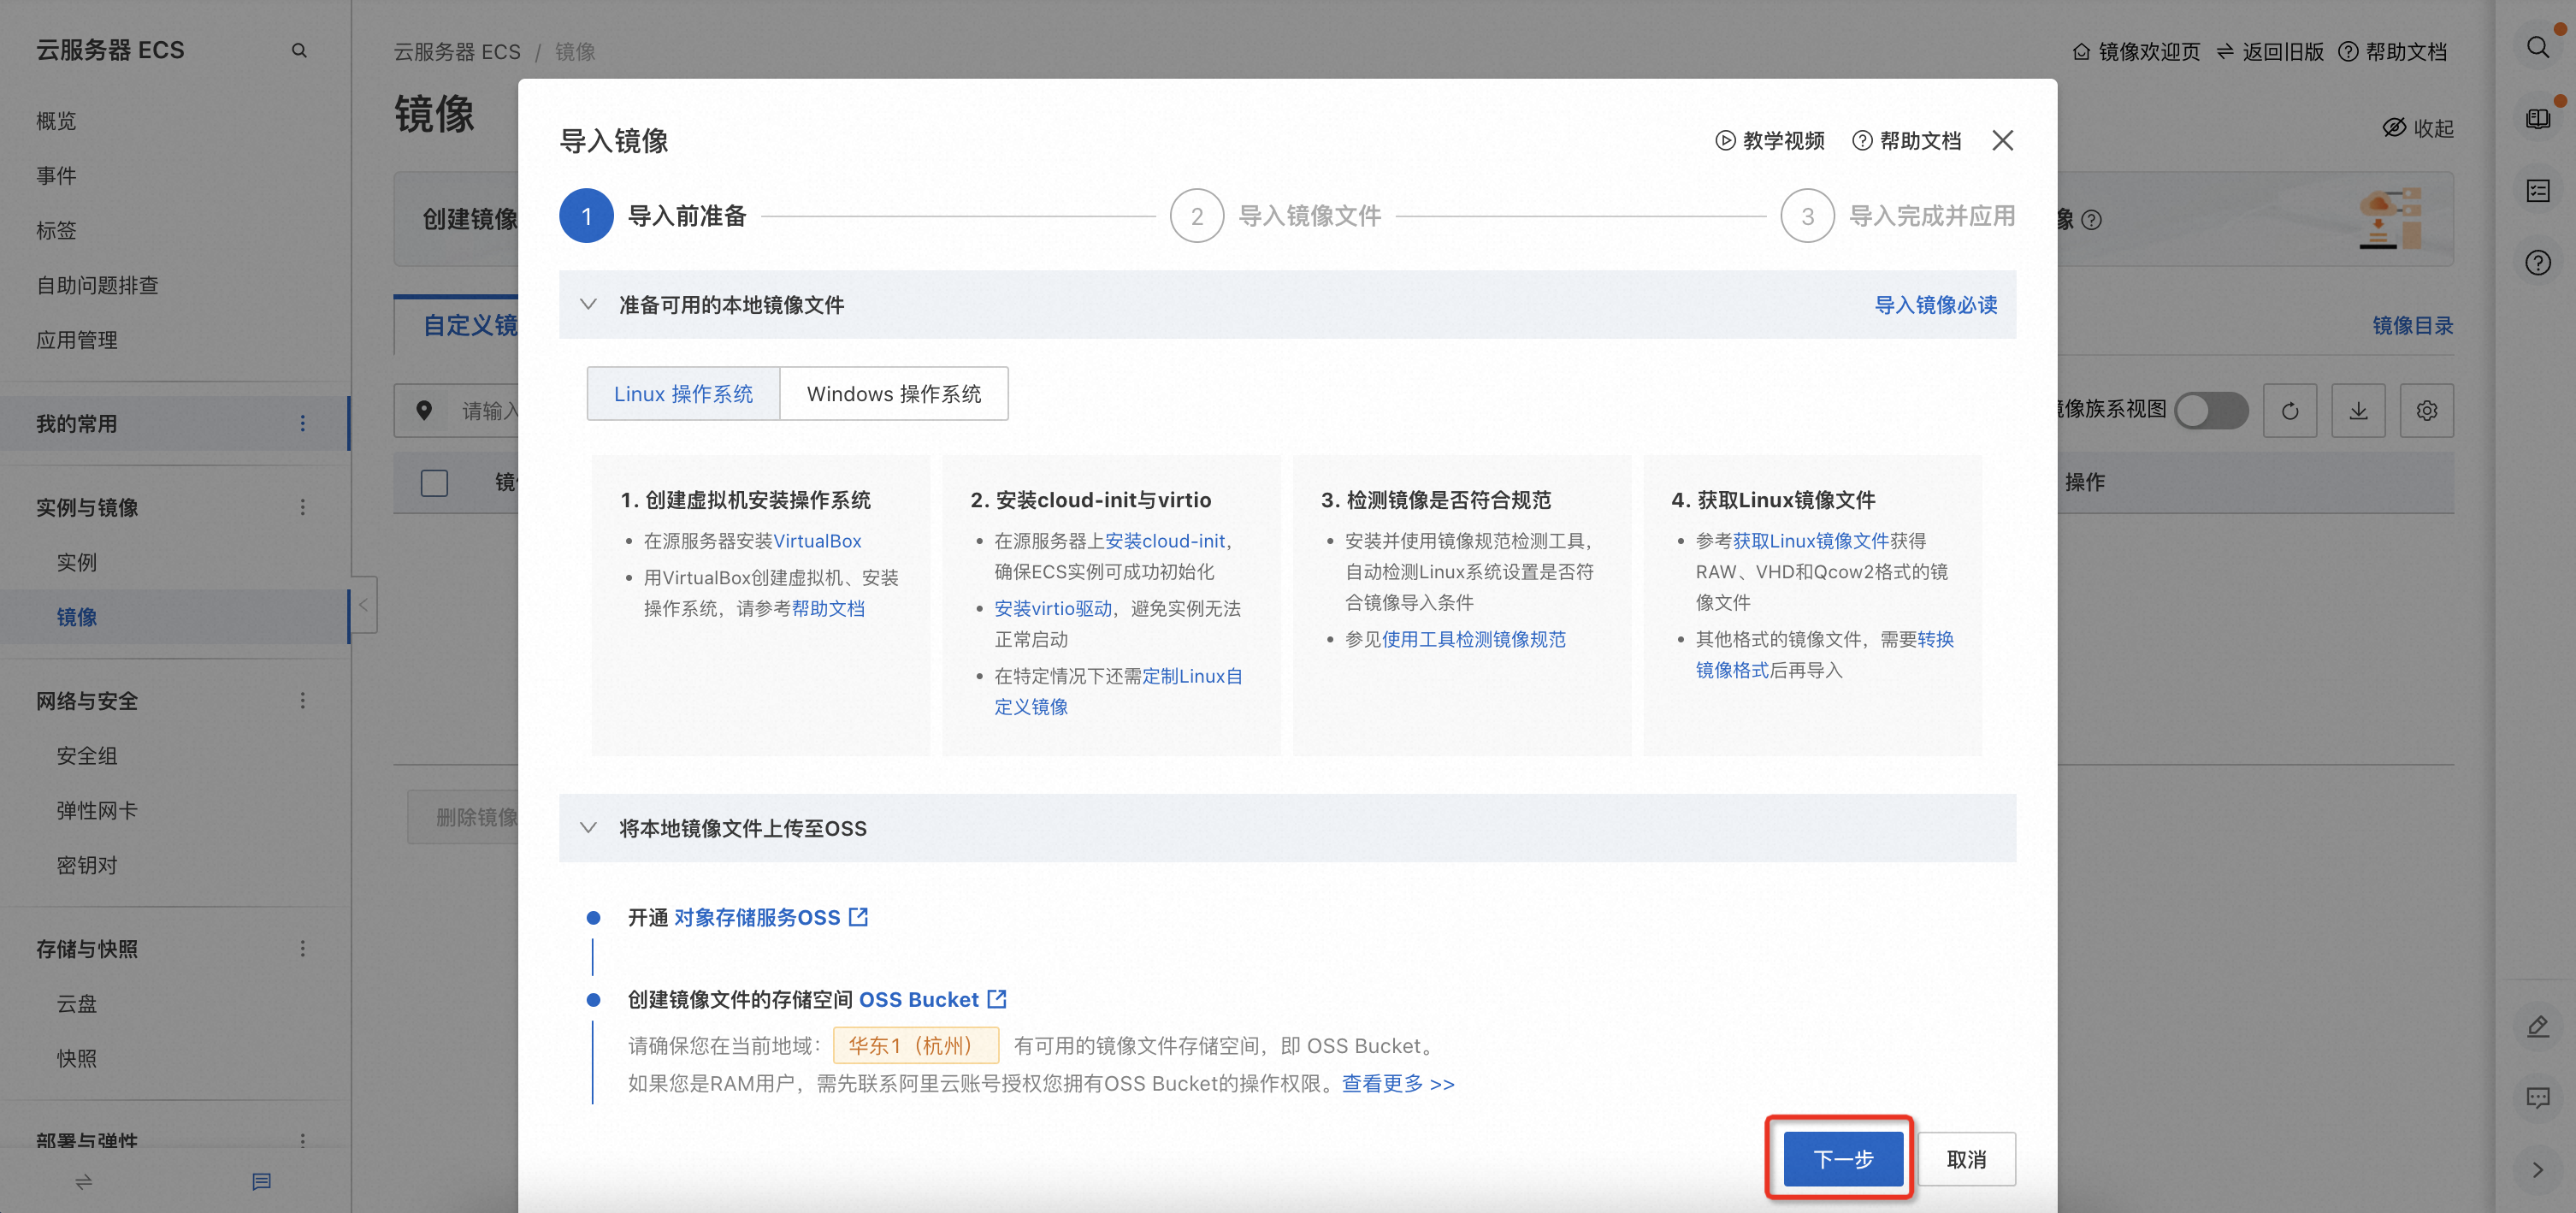The height and width of the screenshot is (1213, 2576).
Task: Click the download export icon
Action: [x=2358, y=411]
